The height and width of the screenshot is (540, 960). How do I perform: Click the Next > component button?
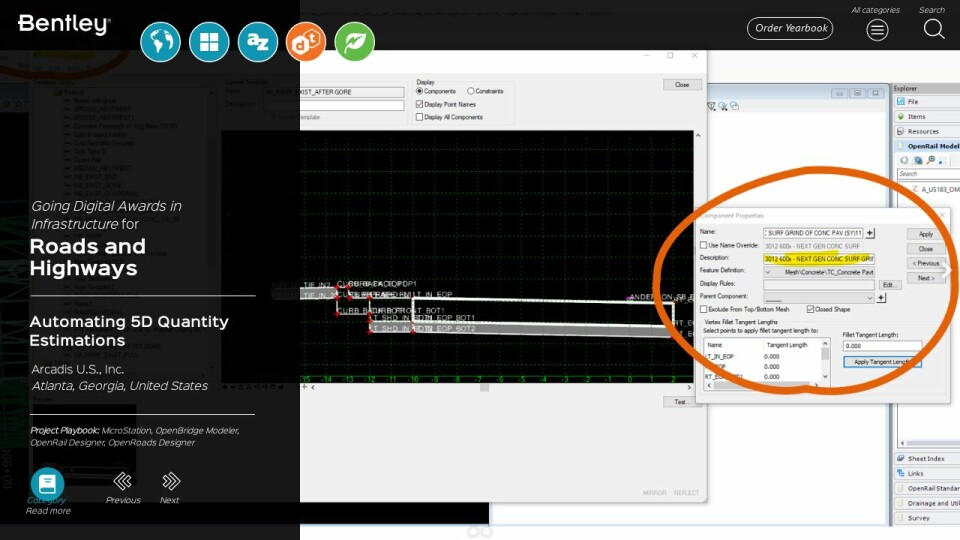[926, 278]
